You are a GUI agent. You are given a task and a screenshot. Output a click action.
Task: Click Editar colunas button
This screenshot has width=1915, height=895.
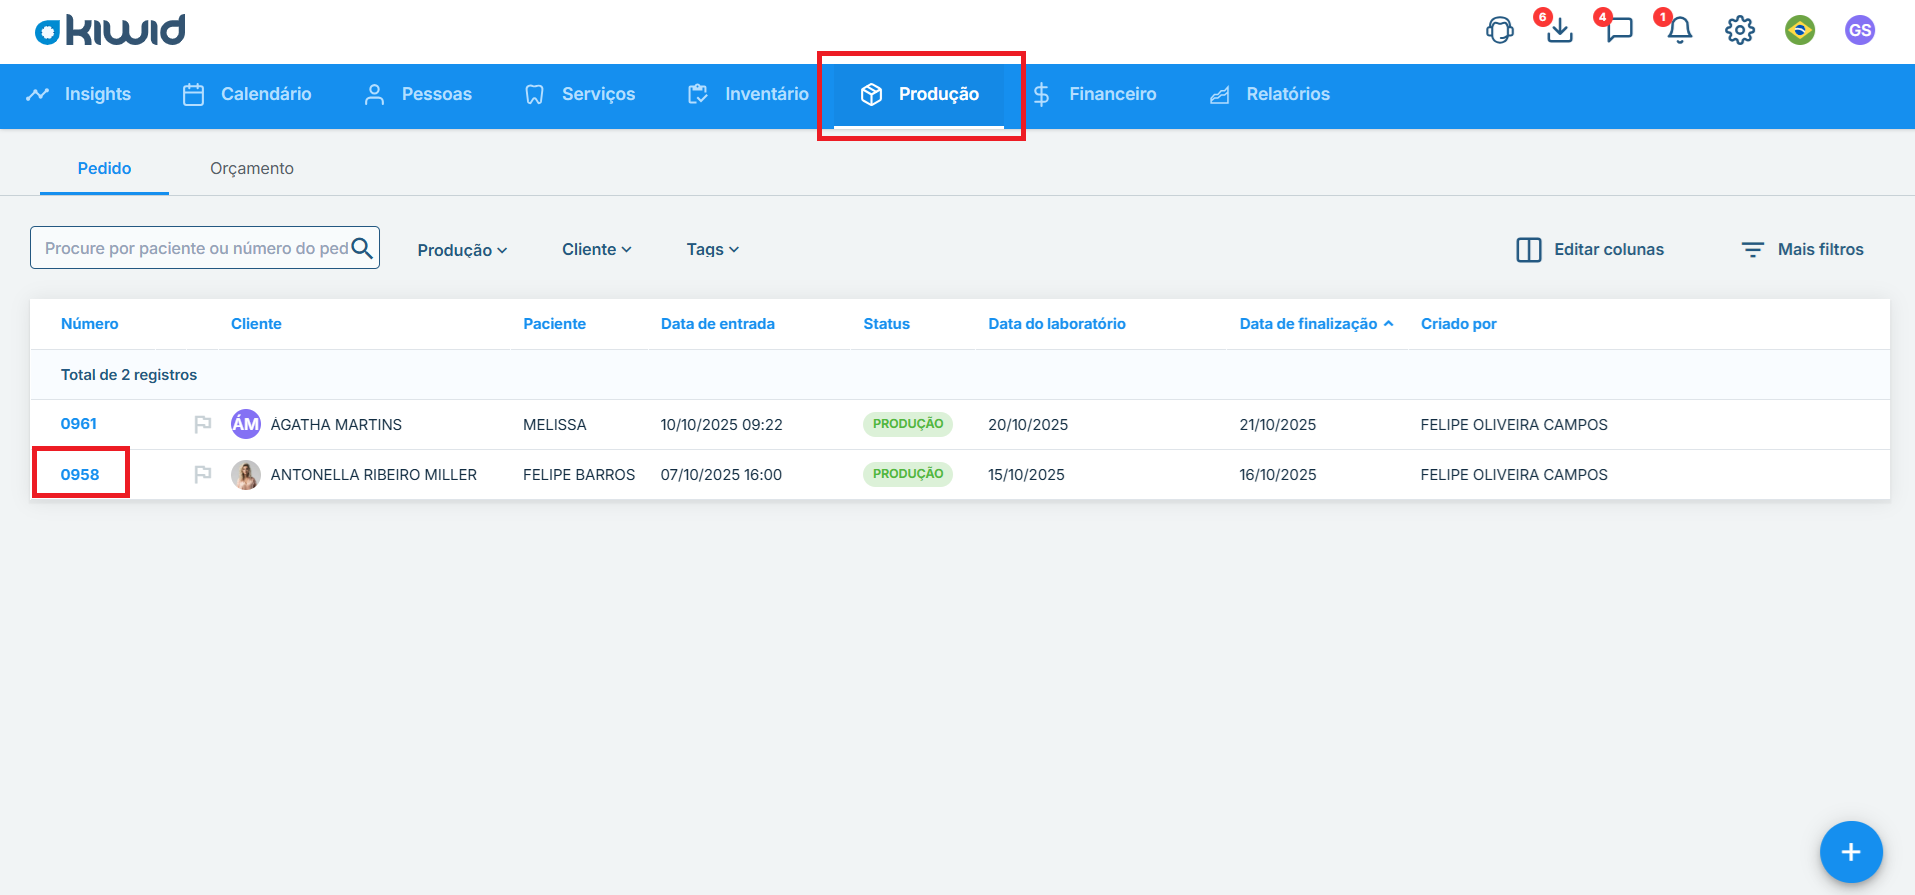[x=1590, y=249]
